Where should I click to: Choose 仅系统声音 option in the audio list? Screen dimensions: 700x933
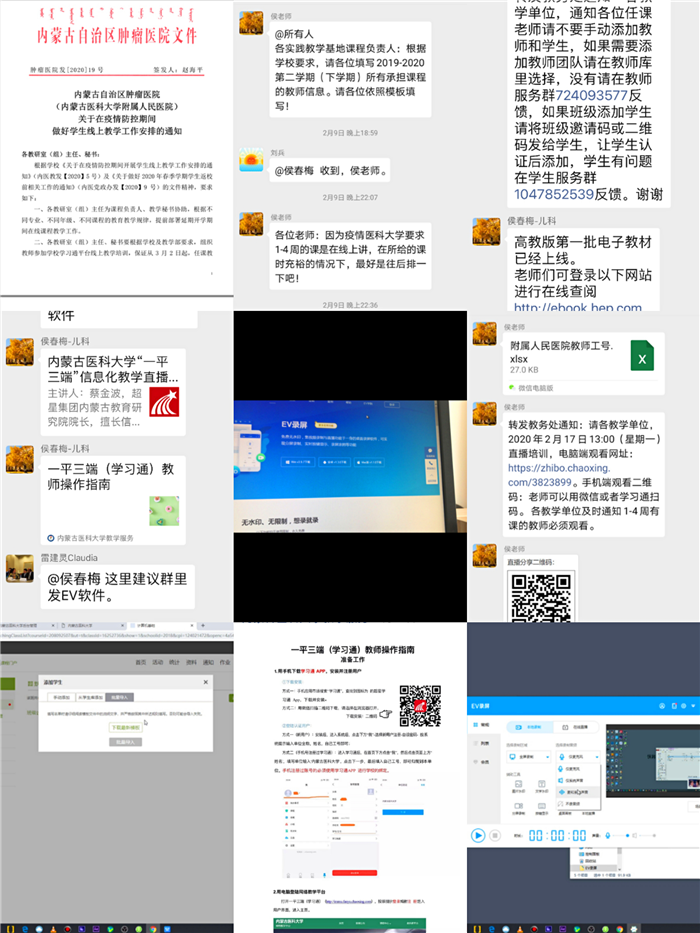[x=578, y=781]
